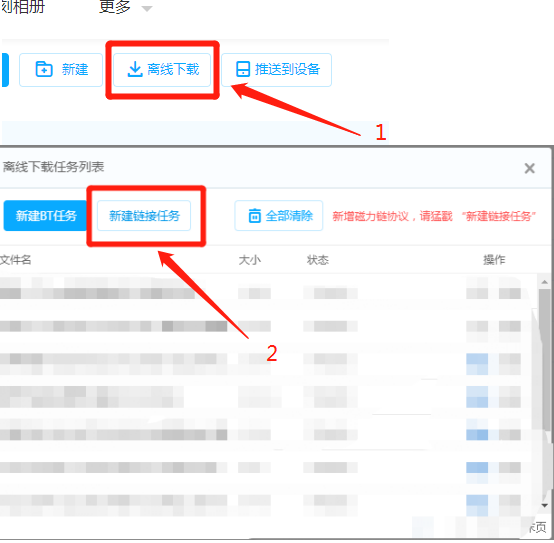Click 新建链接任务 new link task button
Image resolution: width=554 pixels, height=543 pixels.
point(144,216)
